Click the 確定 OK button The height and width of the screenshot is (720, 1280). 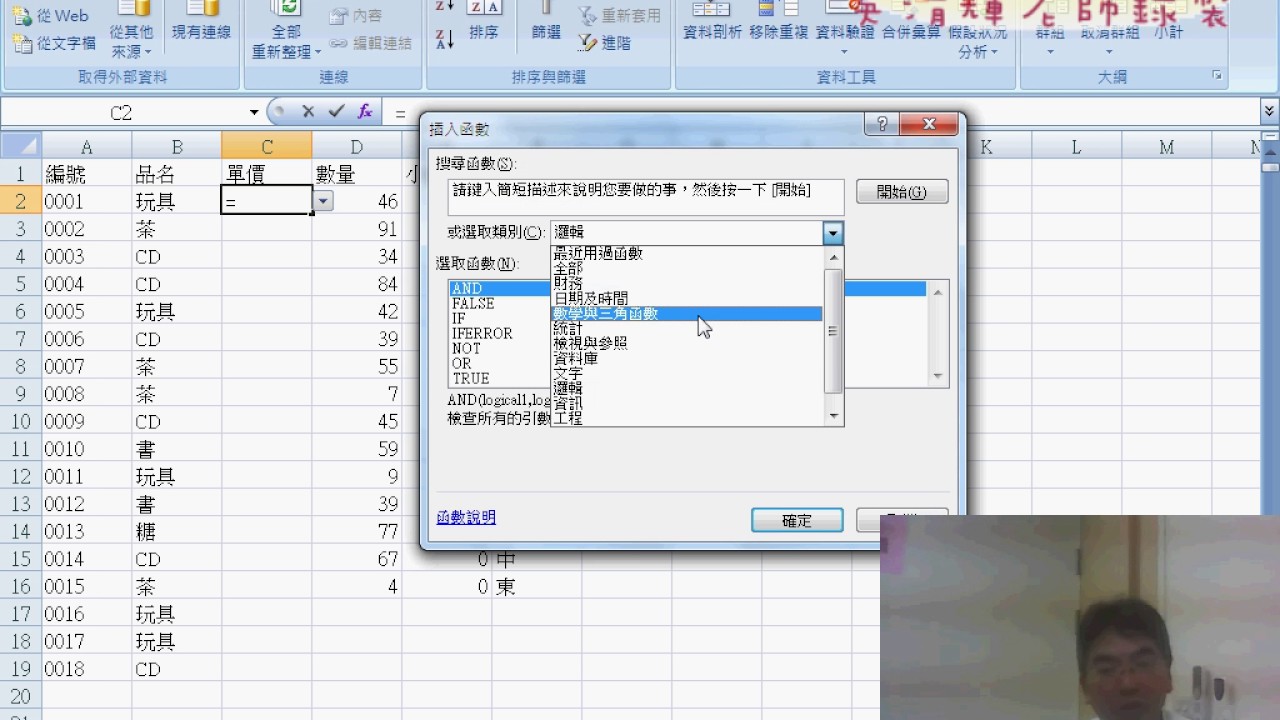point(797,520)
